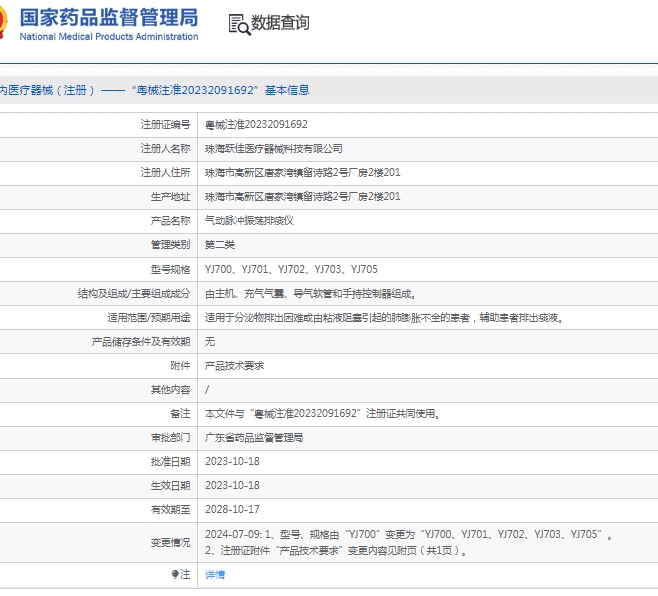Select the 无 value in storage row
This screenshot has height=596, width=658.
point(210,342)
